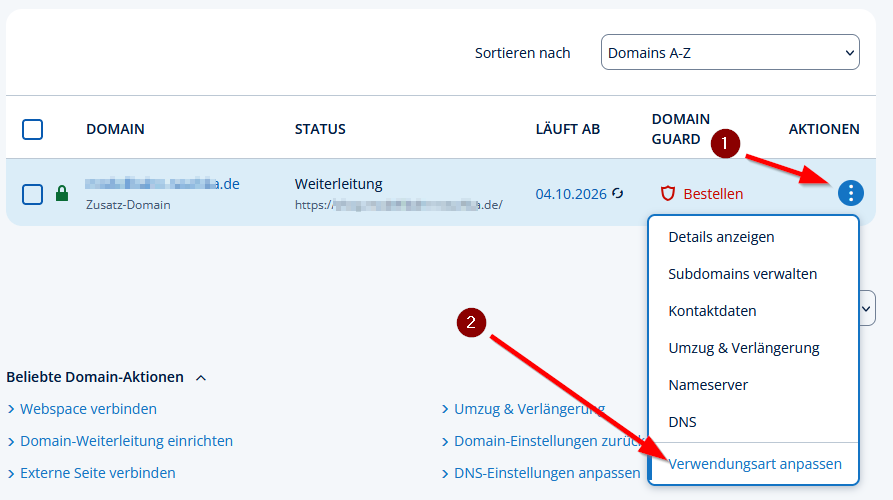Click the Externe Seite verbinden link
The image size is (893, 500).
(x=97, y=473)
